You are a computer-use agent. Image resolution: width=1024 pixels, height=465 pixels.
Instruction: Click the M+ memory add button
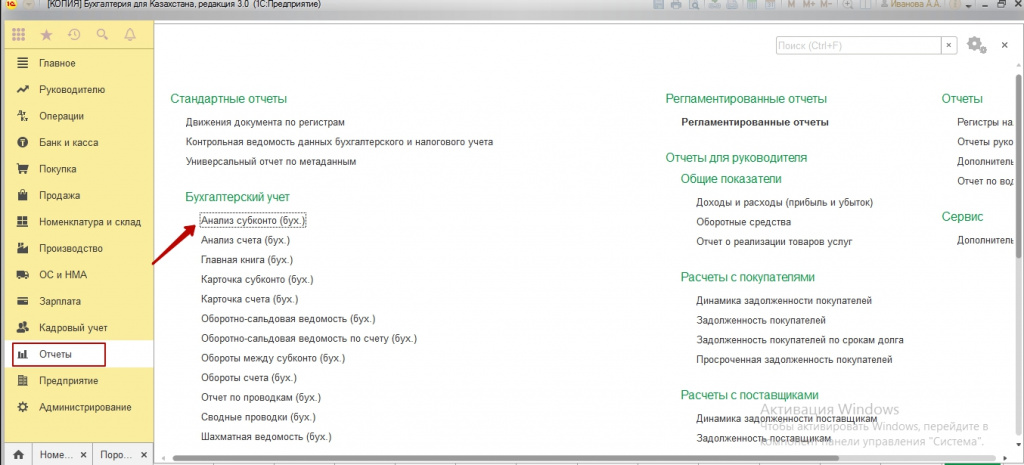click(808, 4)
